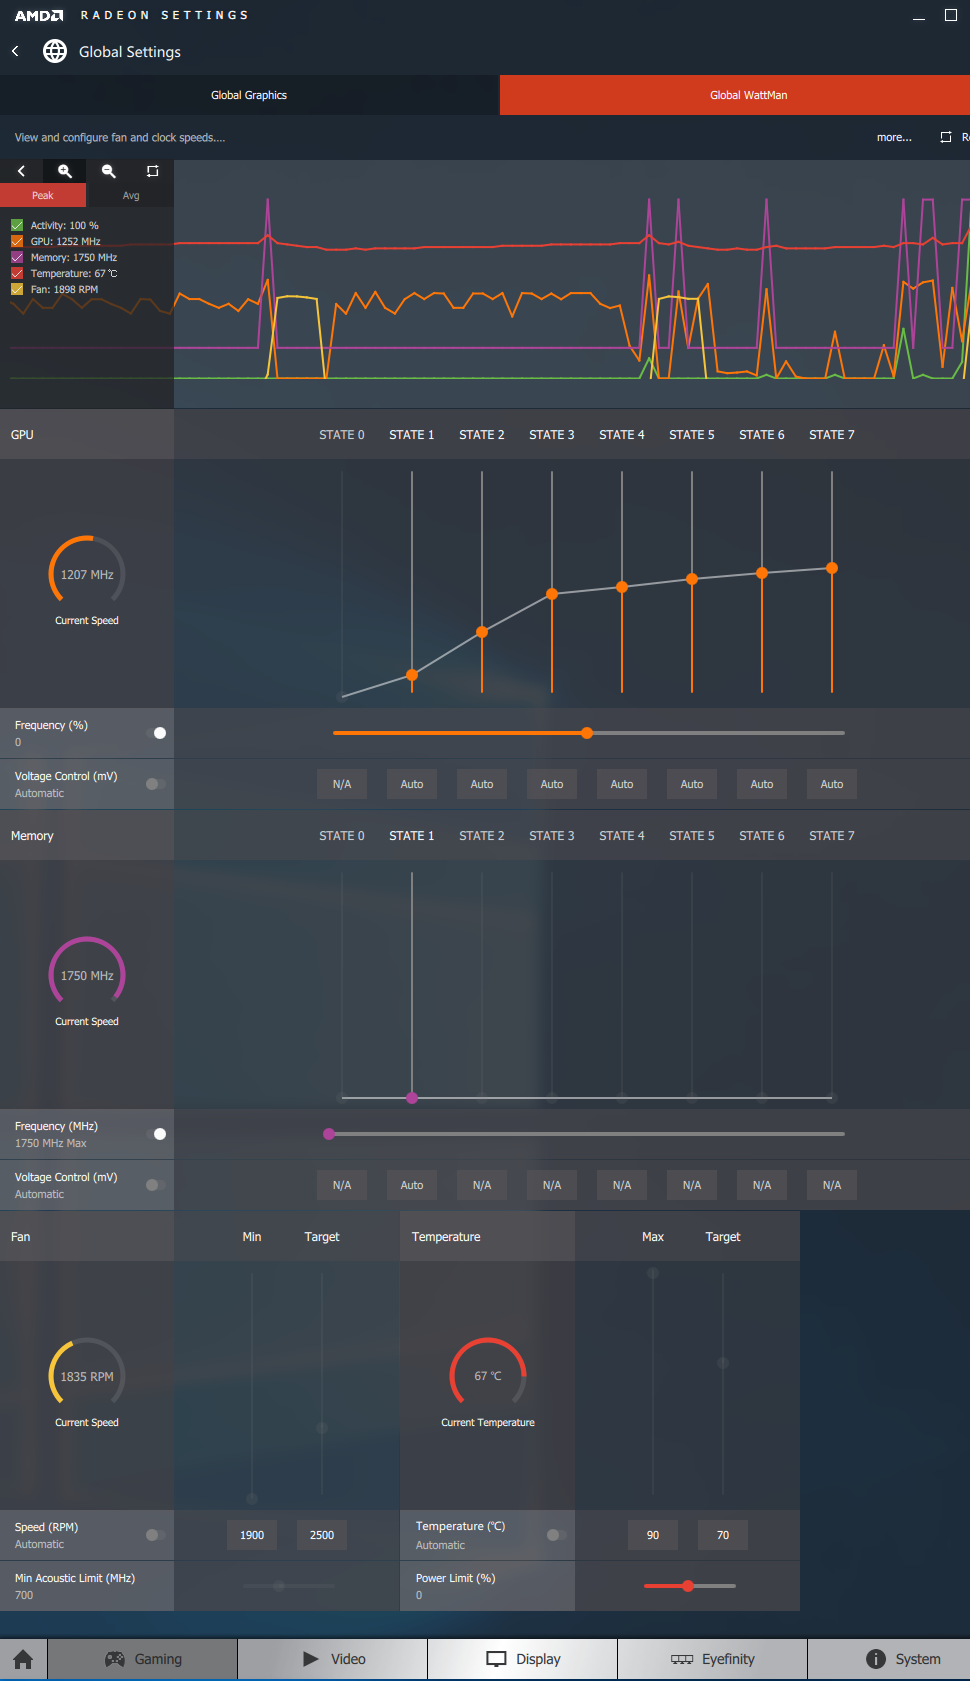970x1681 pixels.
Task: Click Memory STATE 1 column header
Action: click(x=412, y=836)
